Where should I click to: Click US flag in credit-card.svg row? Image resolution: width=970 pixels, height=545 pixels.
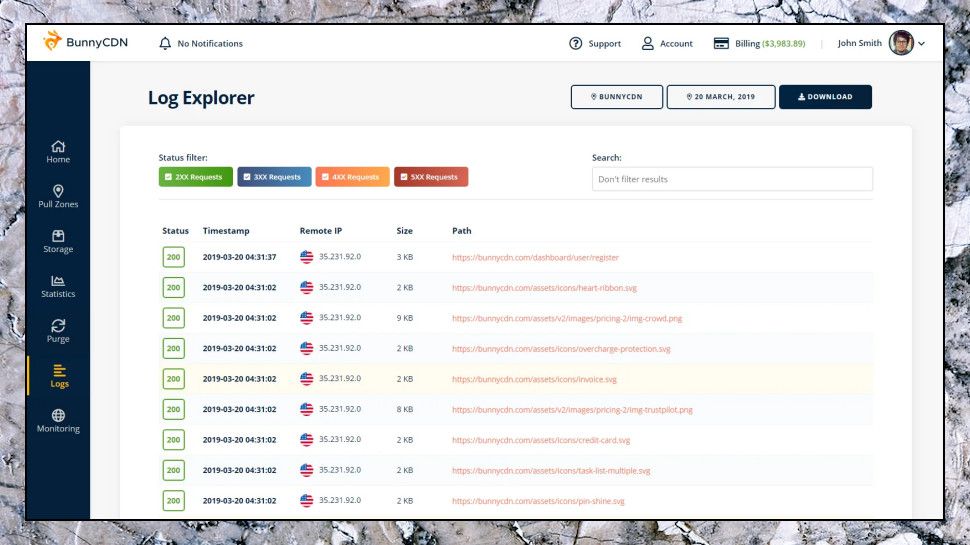(307, 439)
